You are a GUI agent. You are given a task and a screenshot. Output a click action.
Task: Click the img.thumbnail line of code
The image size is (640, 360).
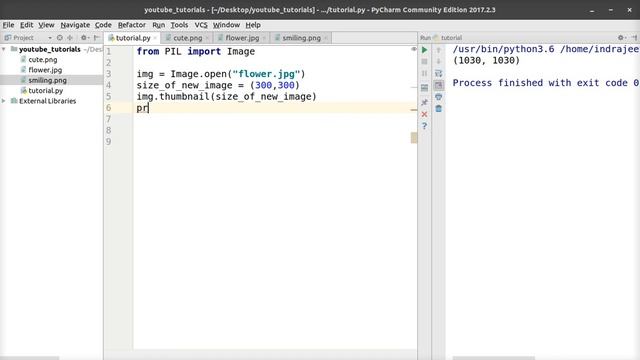tap(227, 97)
